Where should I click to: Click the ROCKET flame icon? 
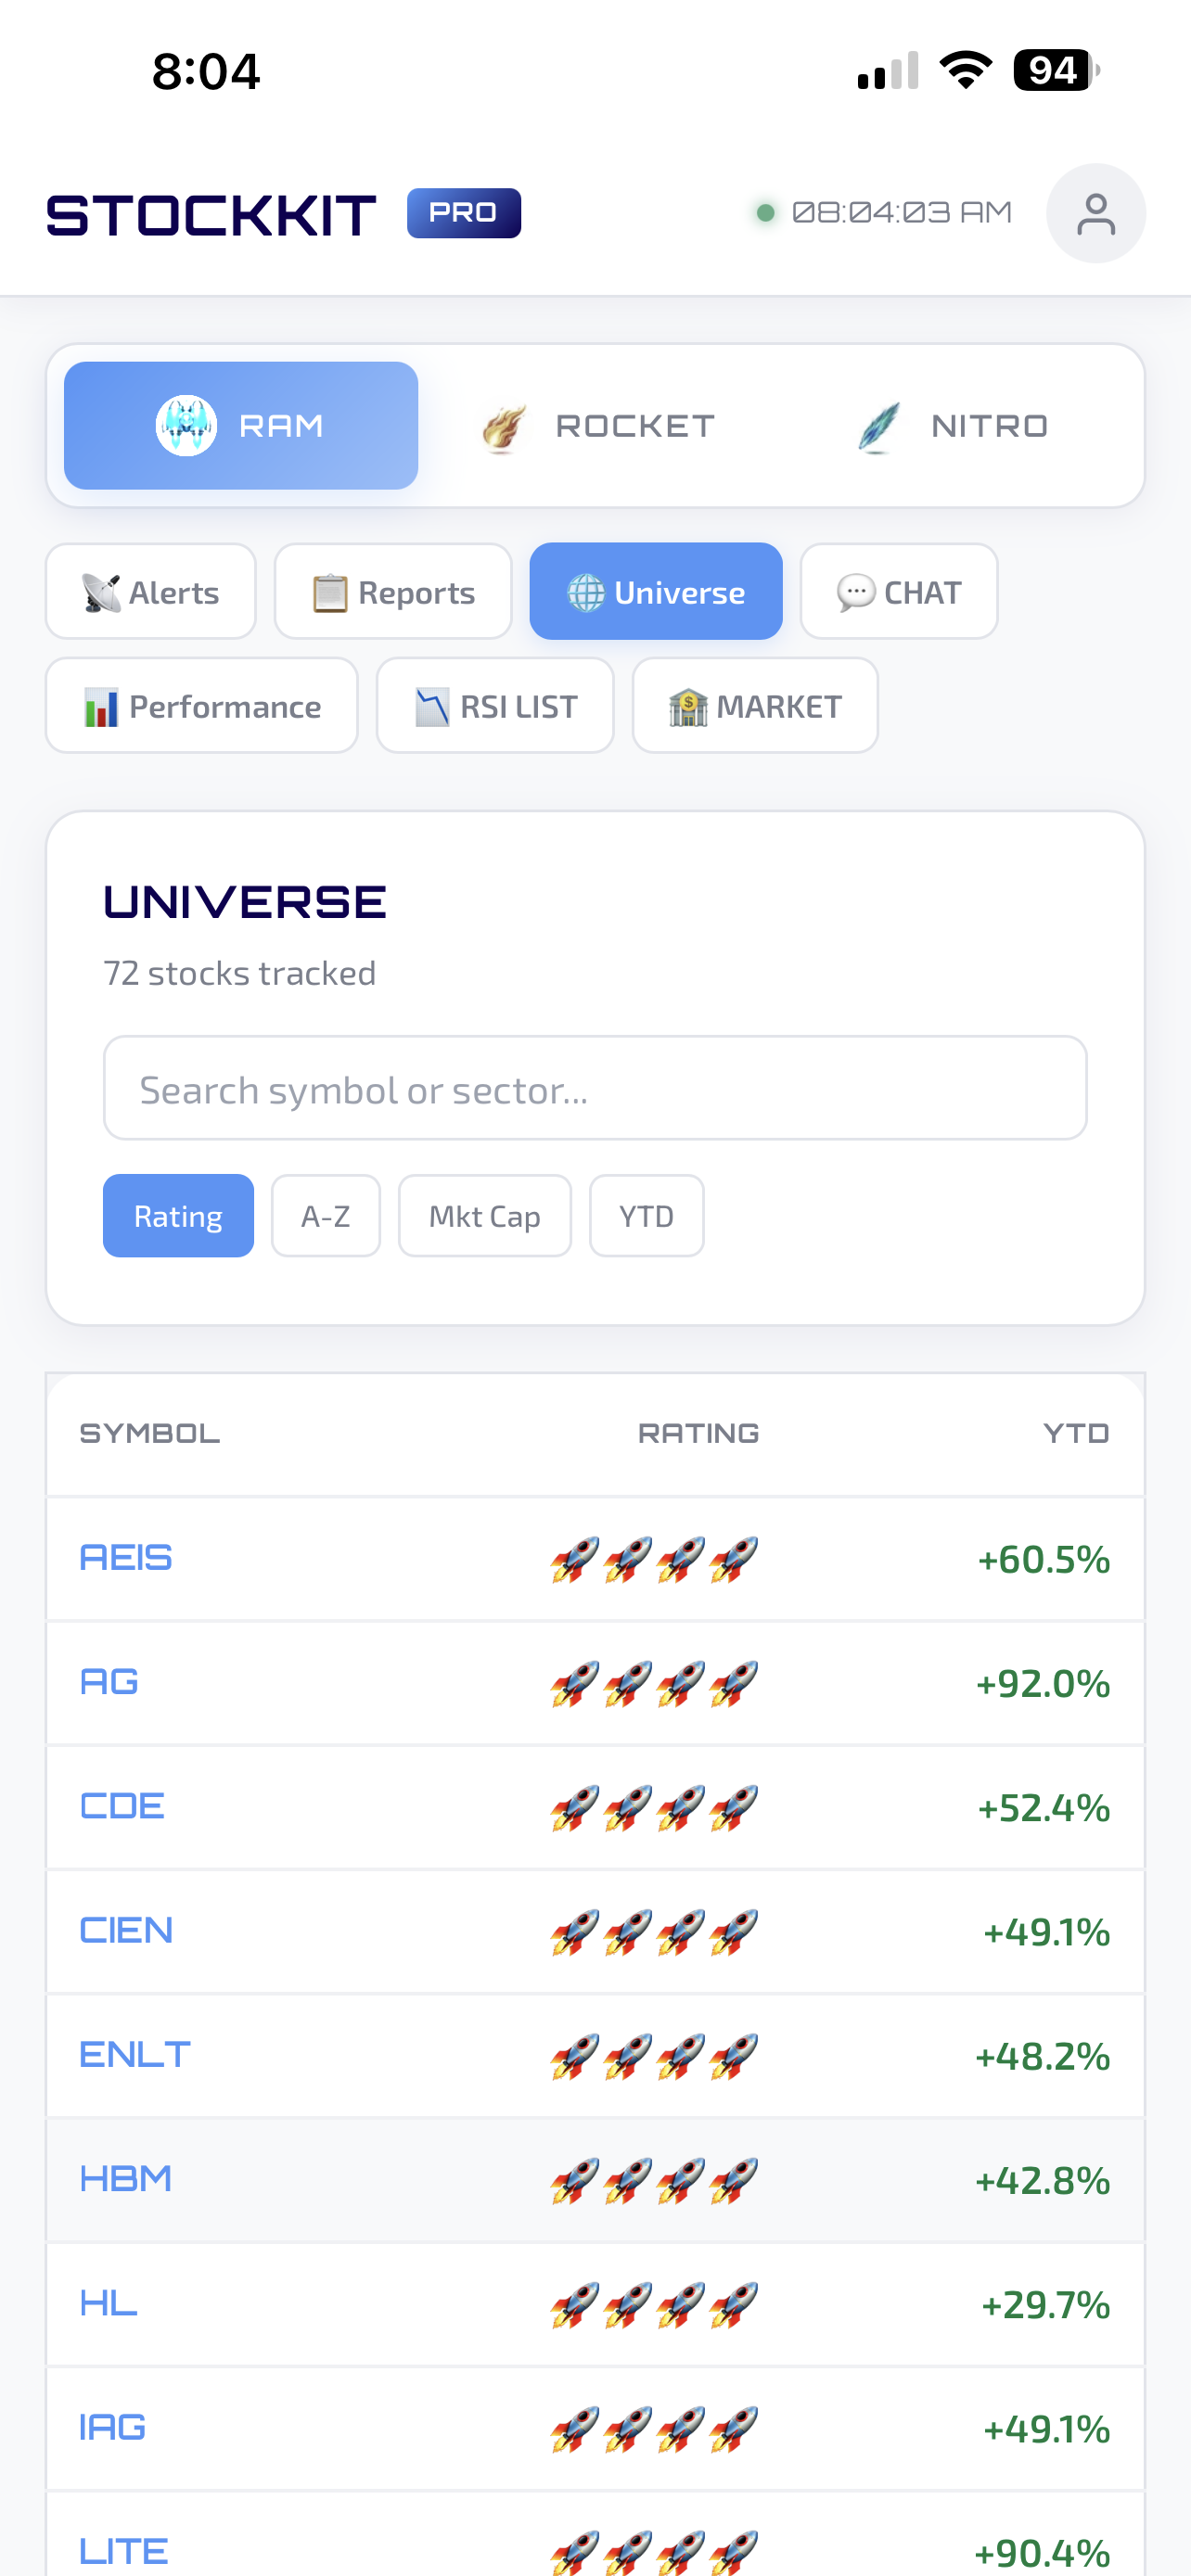point(503,424)
